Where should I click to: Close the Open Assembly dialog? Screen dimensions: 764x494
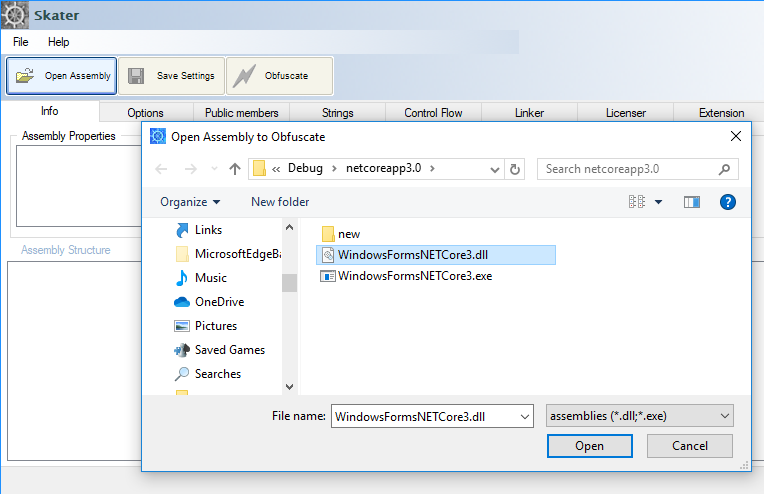click(736, 136)
